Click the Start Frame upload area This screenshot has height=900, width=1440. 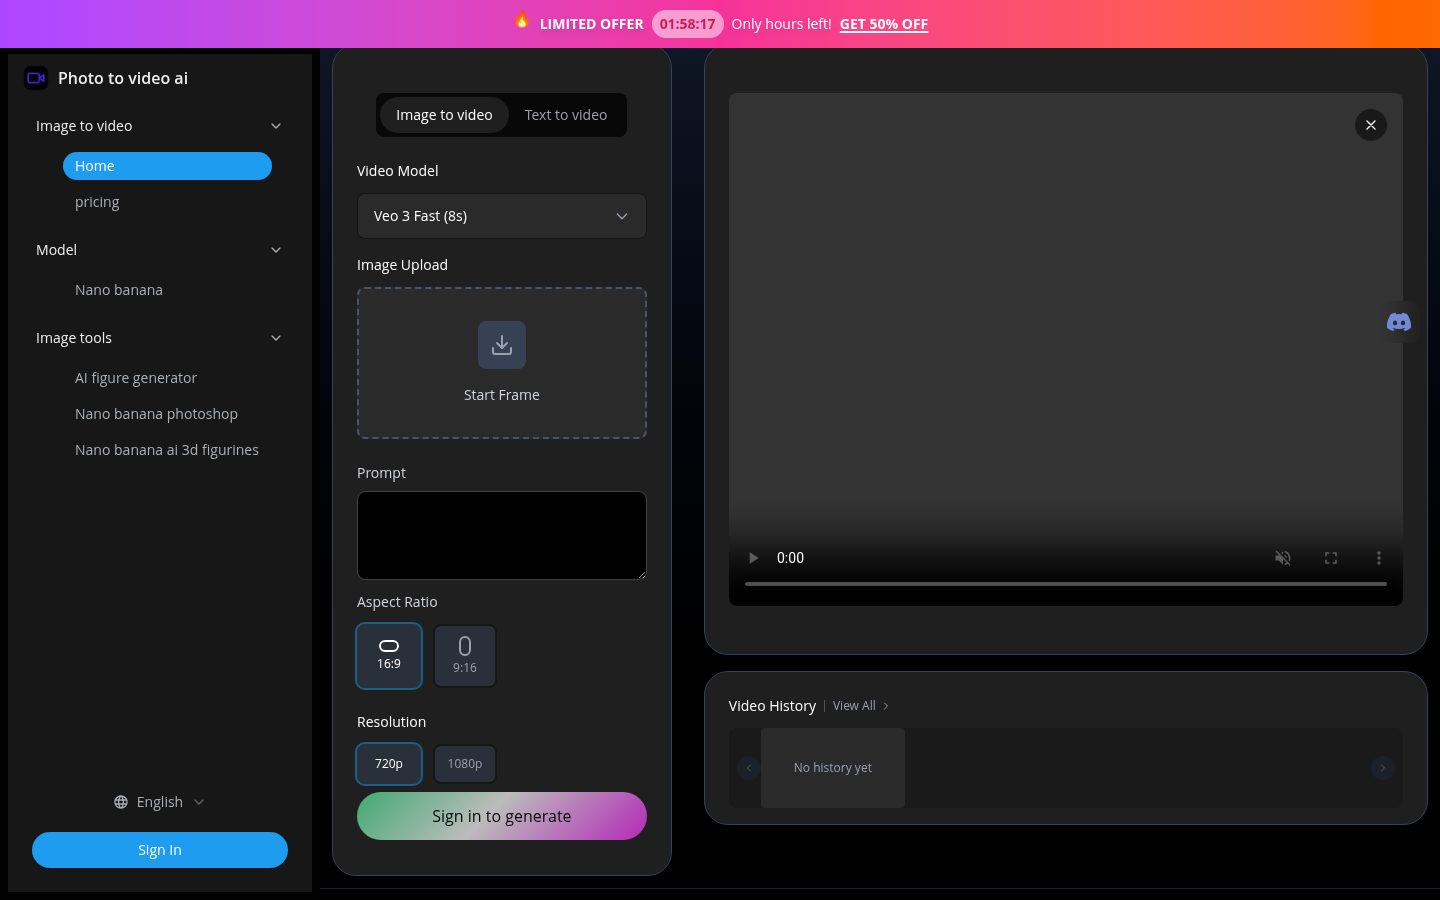pos(502,363)
